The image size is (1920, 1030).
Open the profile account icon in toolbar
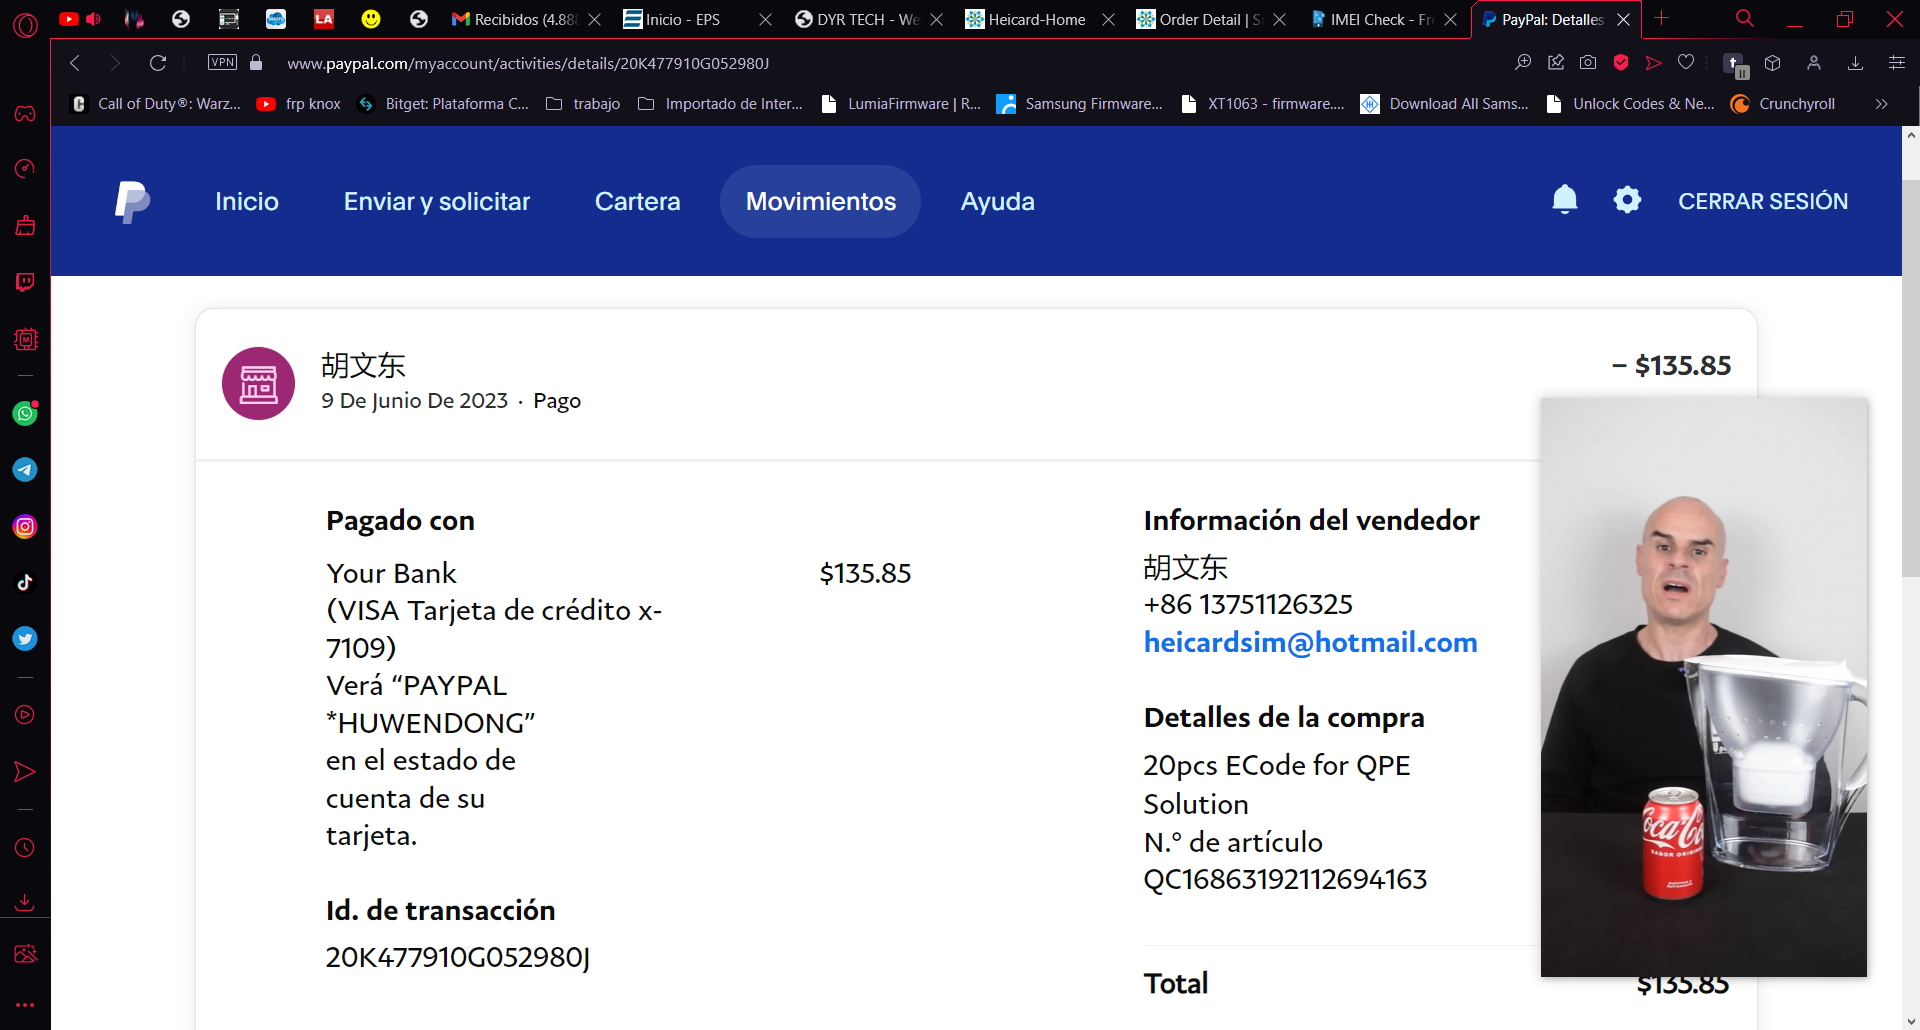click(x=1814, y=63)
